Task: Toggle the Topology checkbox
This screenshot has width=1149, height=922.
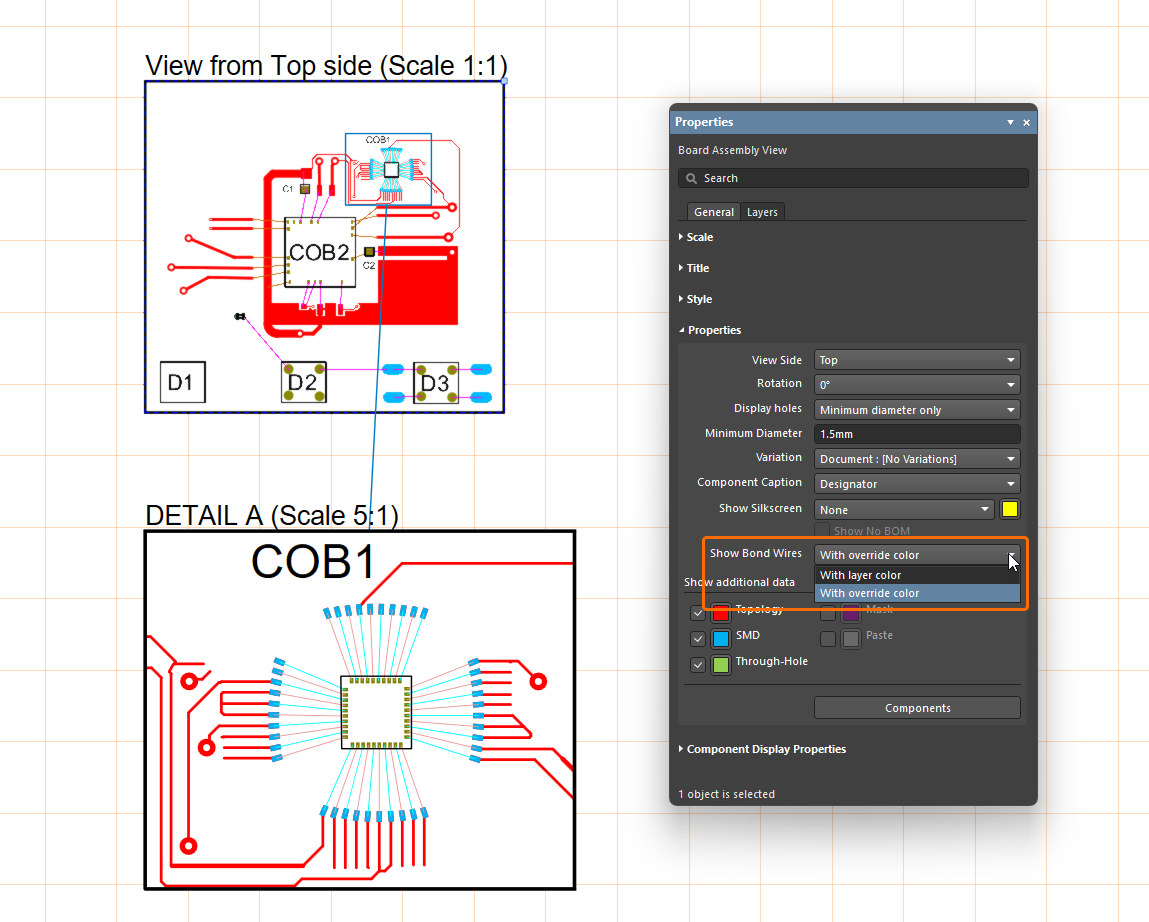Action: tap(698, 613)
